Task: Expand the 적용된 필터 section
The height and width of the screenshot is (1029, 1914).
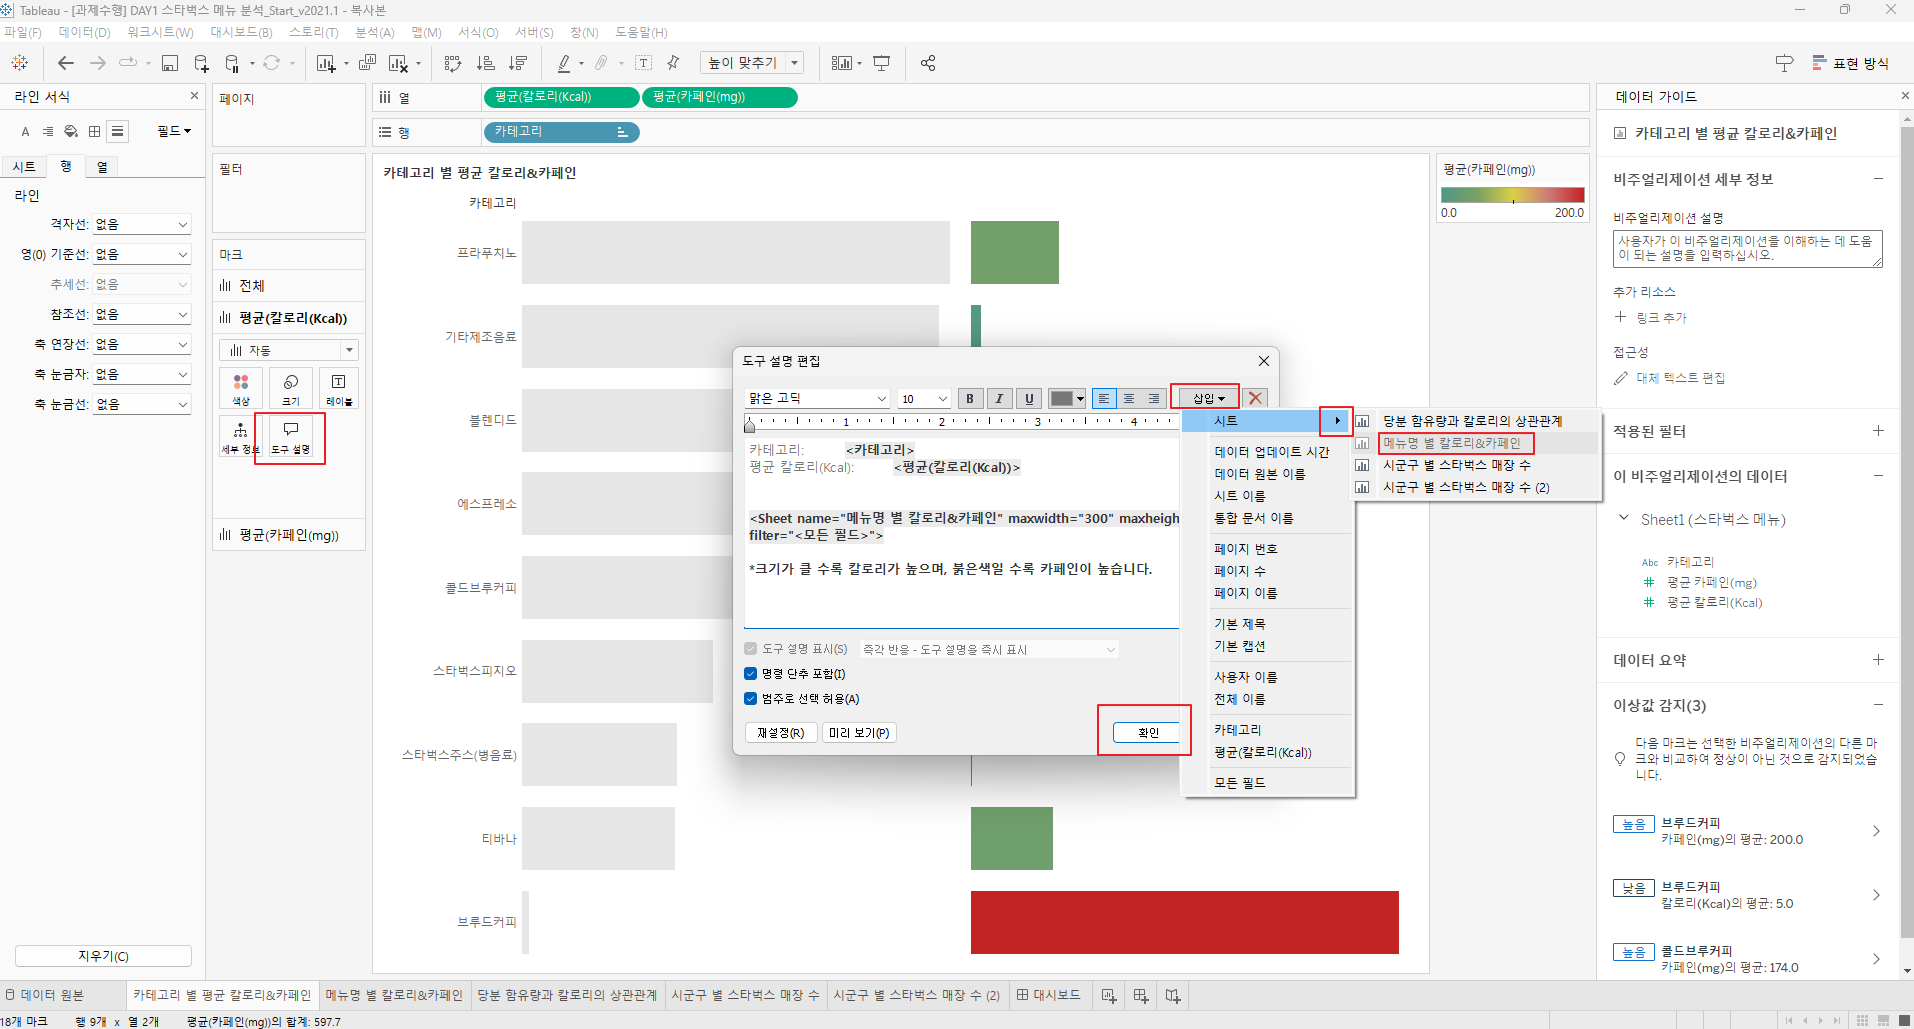Action: tap(1878, 431)
